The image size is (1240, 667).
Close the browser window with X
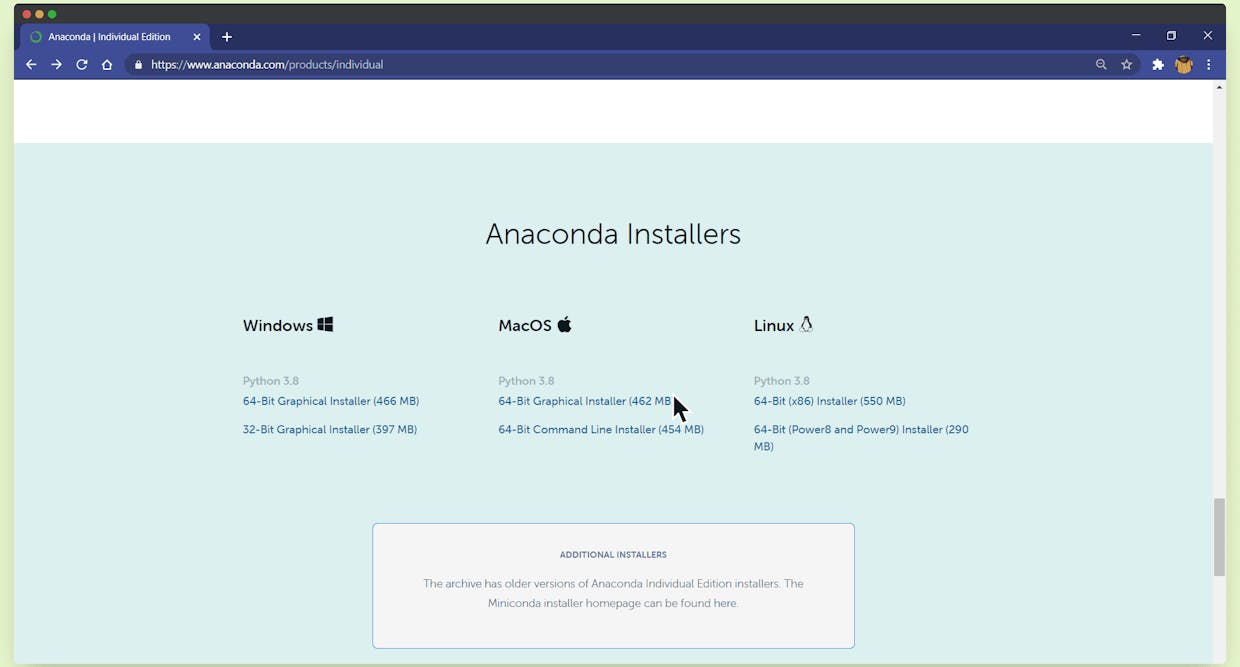[x=1208, y=36]
